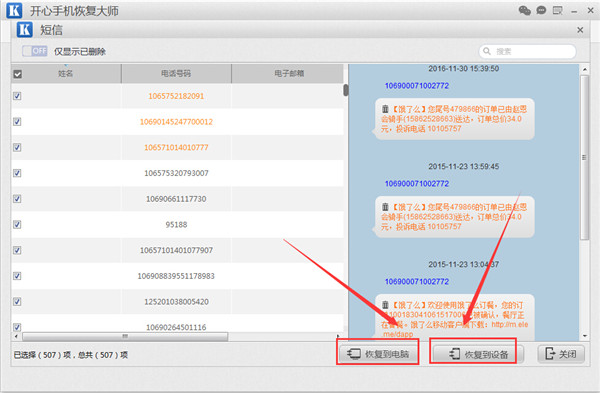Uncheck the select-all header checkbox
The image size is (600, 393).
[18, 74]
